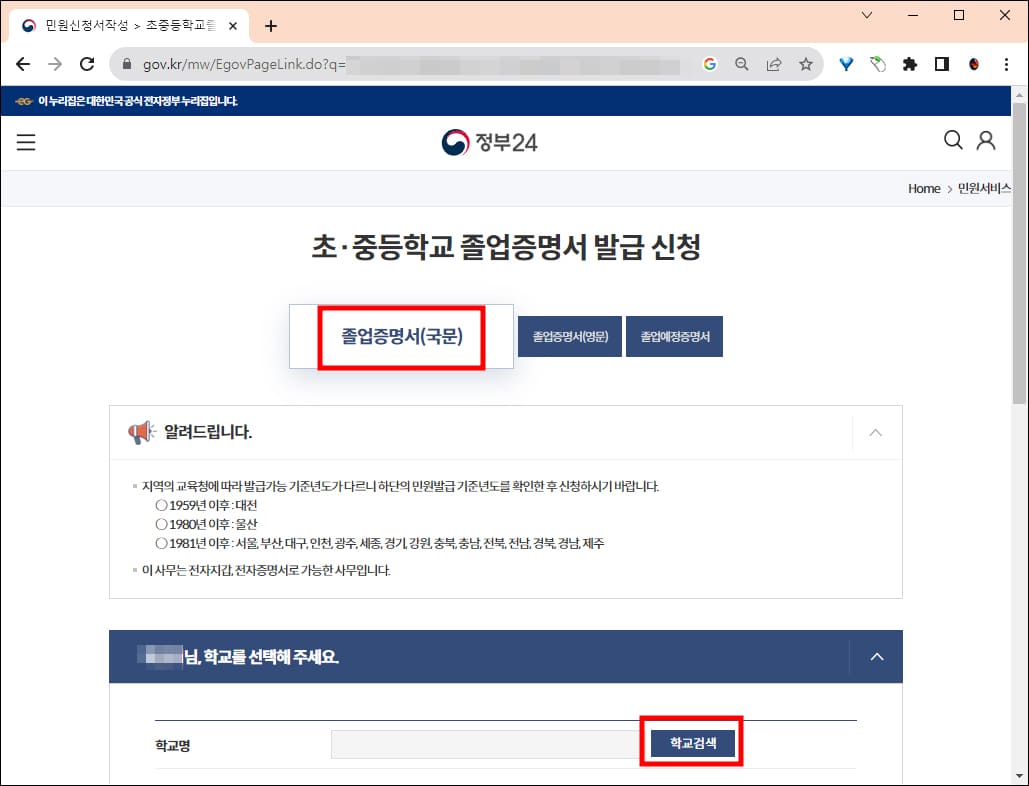Open the user login profile icon
The image size is (1029, 786).
(986, 141)
